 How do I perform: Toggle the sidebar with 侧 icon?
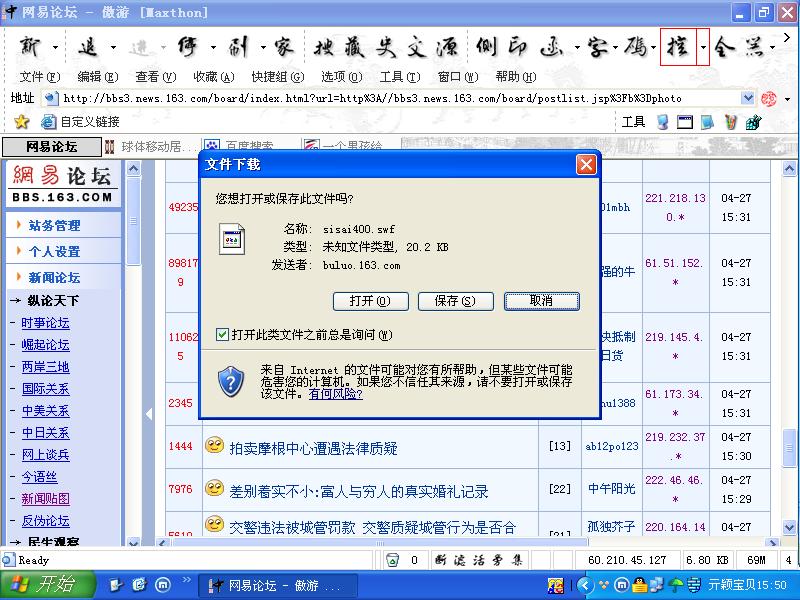pyautogui.click(x=487, y=47)
